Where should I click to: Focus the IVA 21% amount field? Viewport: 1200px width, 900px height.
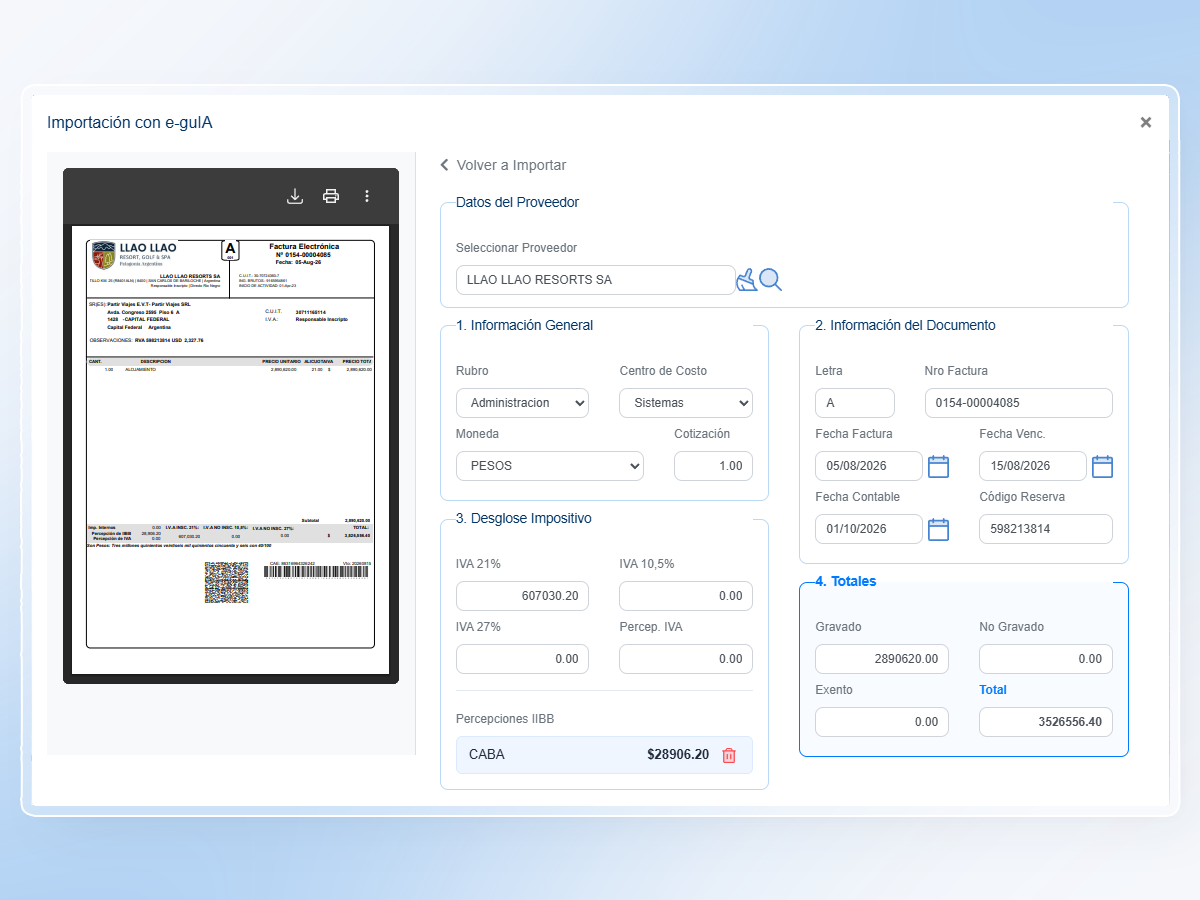click(522, 596)
